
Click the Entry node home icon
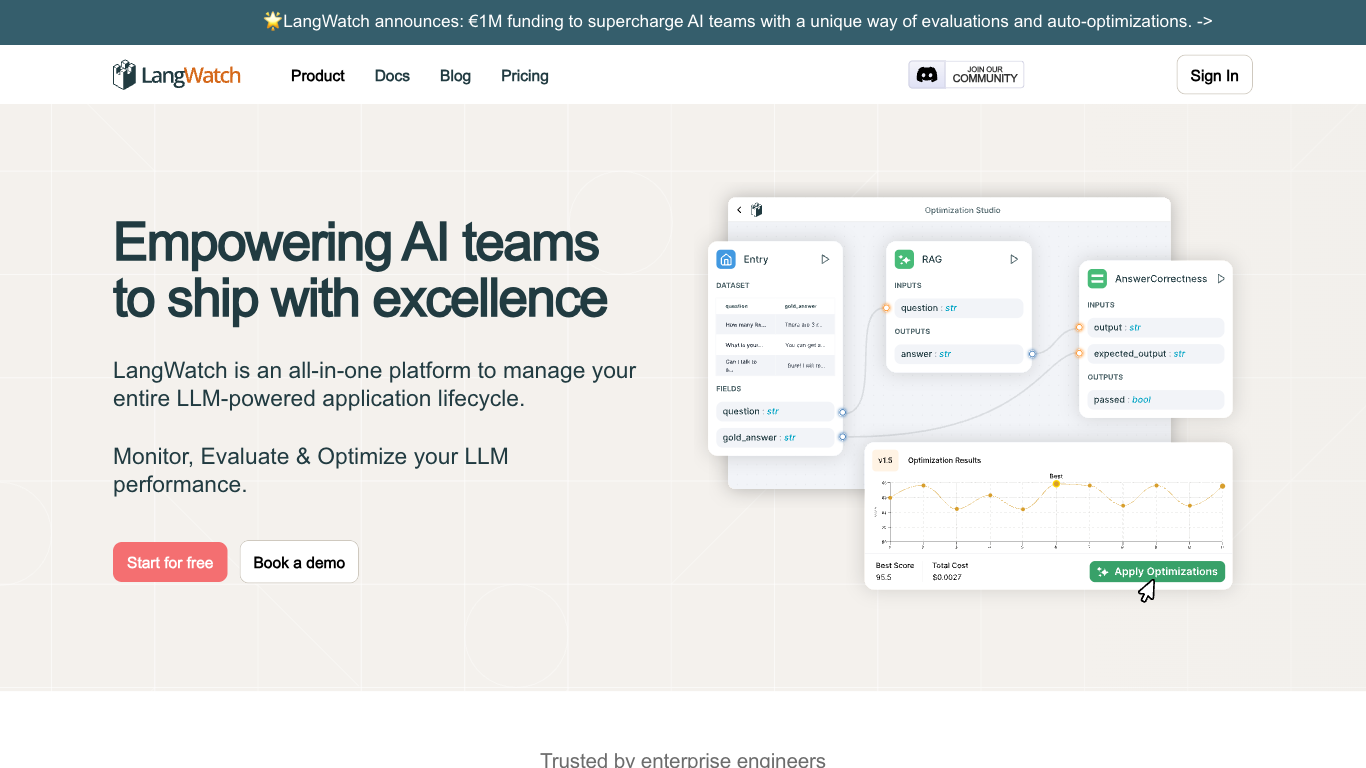pos(726,259)
